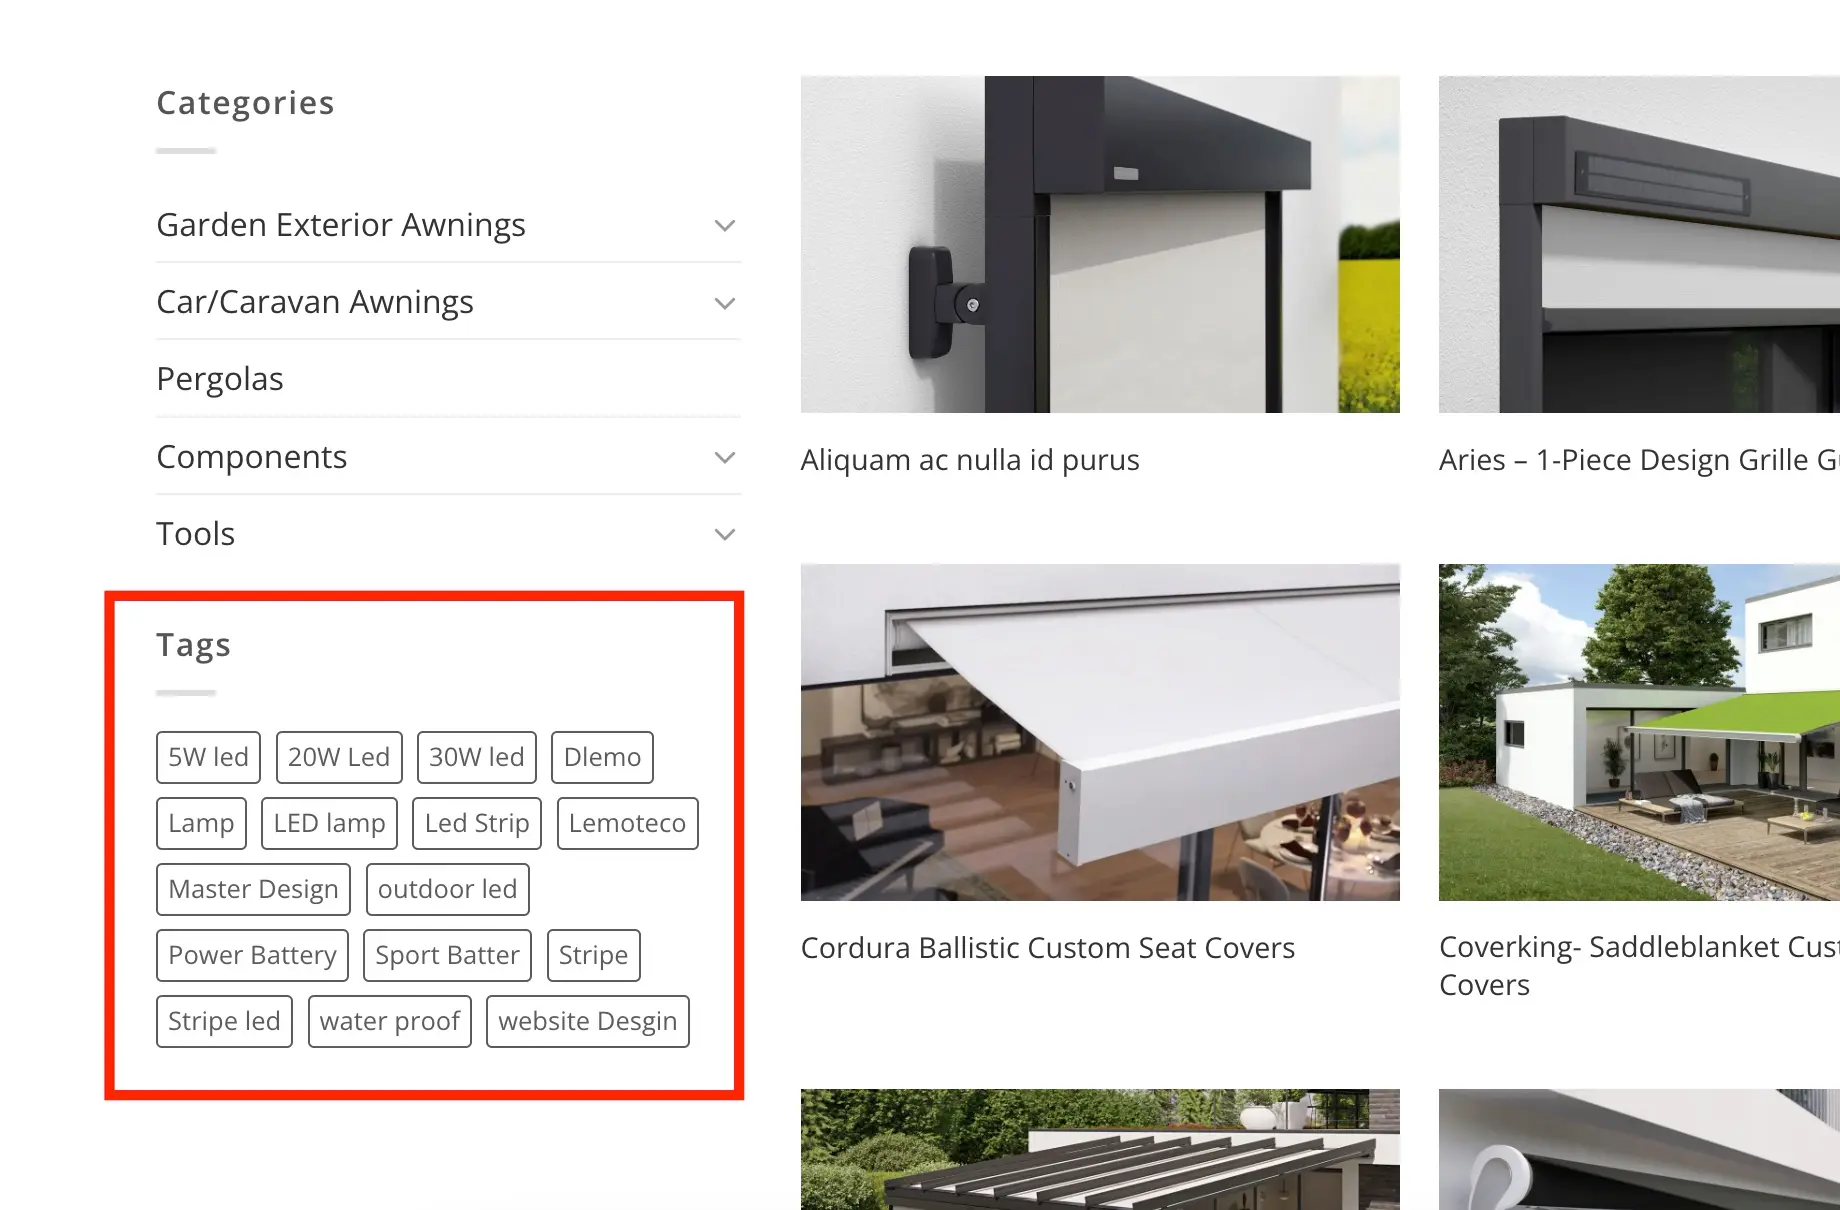Open the Aliquam ac nulla id purus thumbnail
Screen dimensions: 1840x1210
point(1100,244)
